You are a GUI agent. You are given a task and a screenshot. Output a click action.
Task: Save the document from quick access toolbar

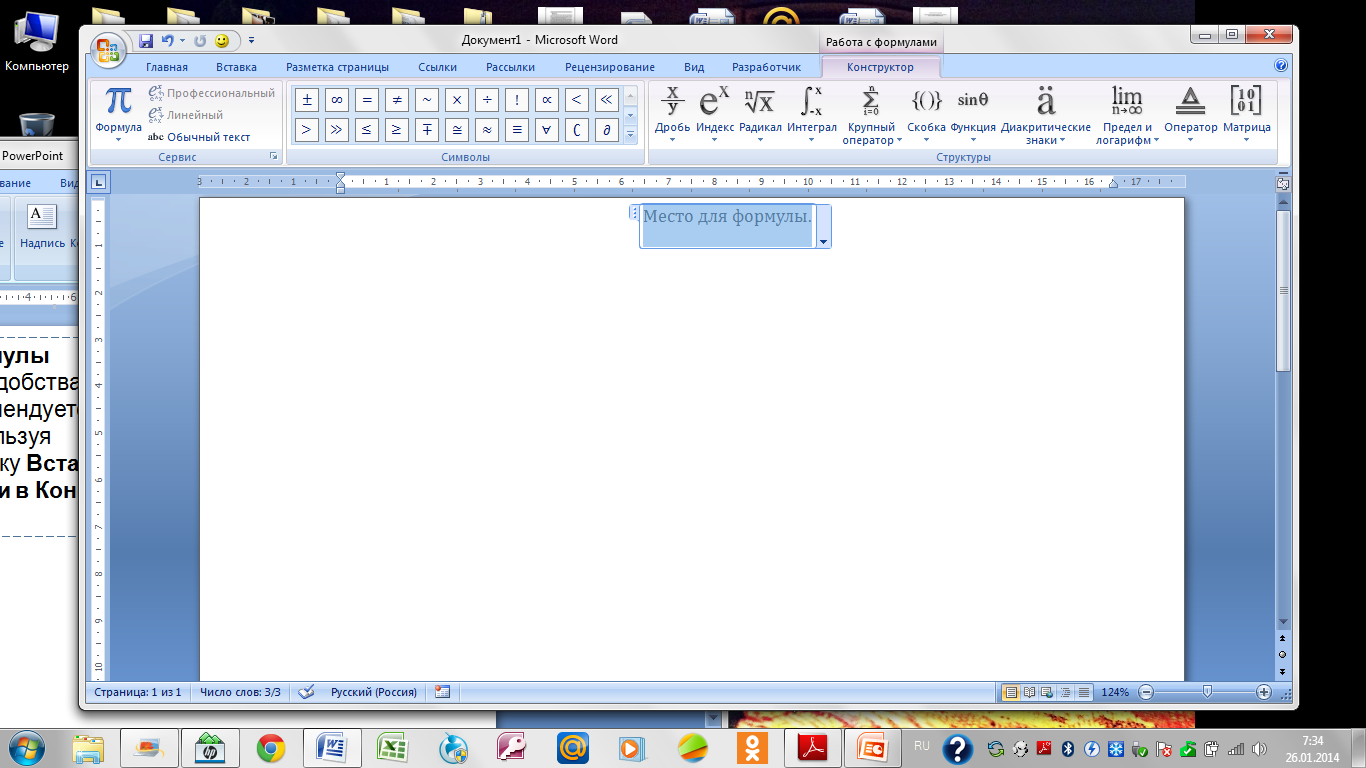click(146, 41)
